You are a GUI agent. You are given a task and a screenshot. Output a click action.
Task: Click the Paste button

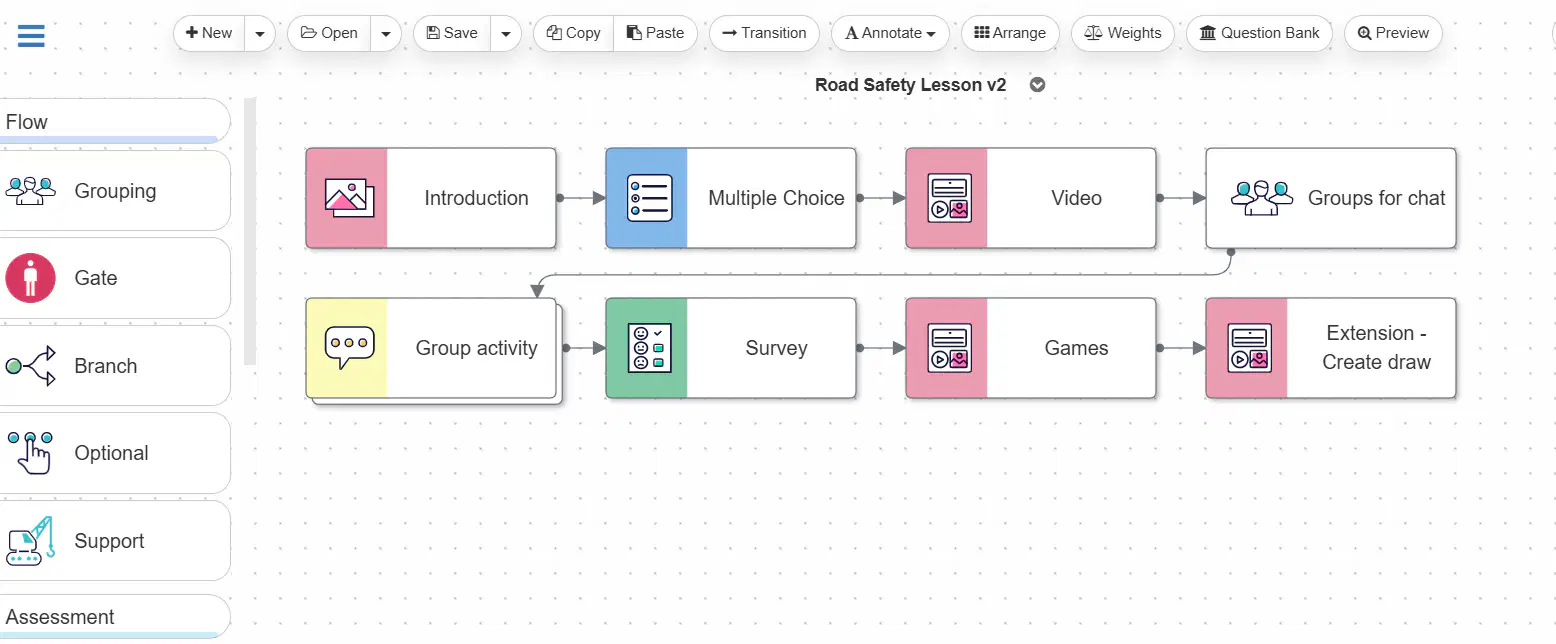tap(656, 33)
